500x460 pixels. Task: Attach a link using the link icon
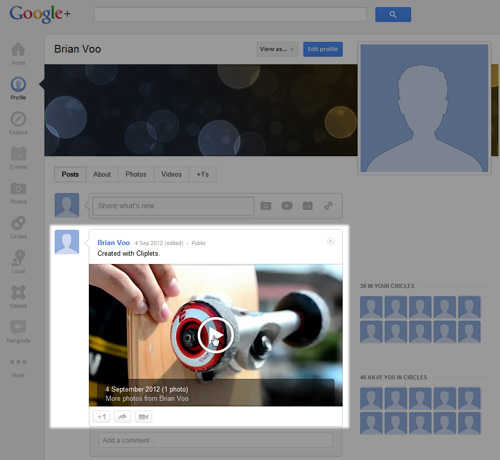pos(328,206)
